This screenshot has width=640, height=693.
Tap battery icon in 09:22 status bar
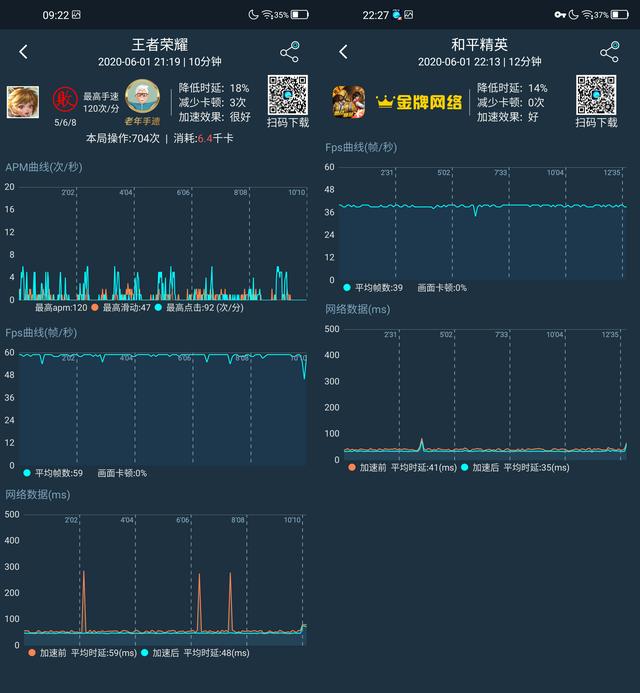pos(299,15)
